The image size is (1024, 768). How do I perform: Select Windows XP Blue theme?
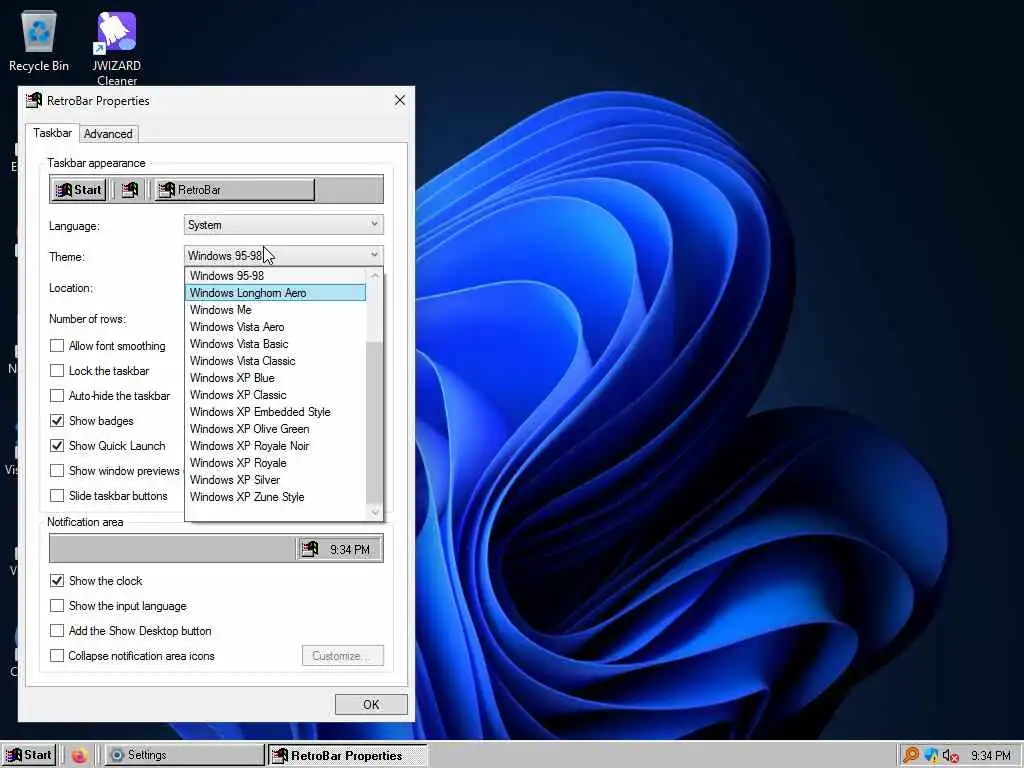tap(276, 377)
